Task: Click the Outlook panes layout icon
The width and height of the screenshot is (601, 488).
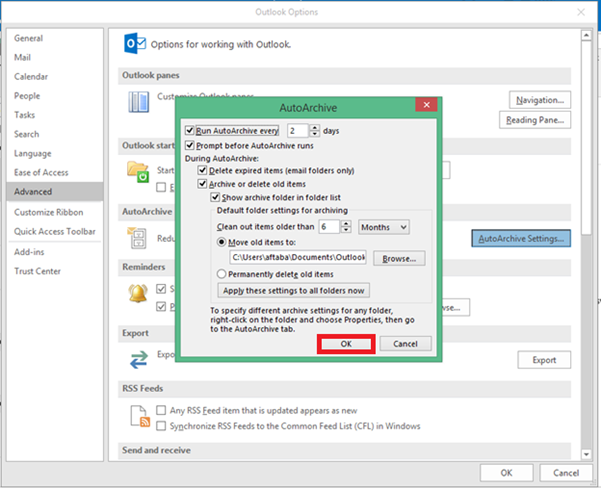Action: [138, 102]
